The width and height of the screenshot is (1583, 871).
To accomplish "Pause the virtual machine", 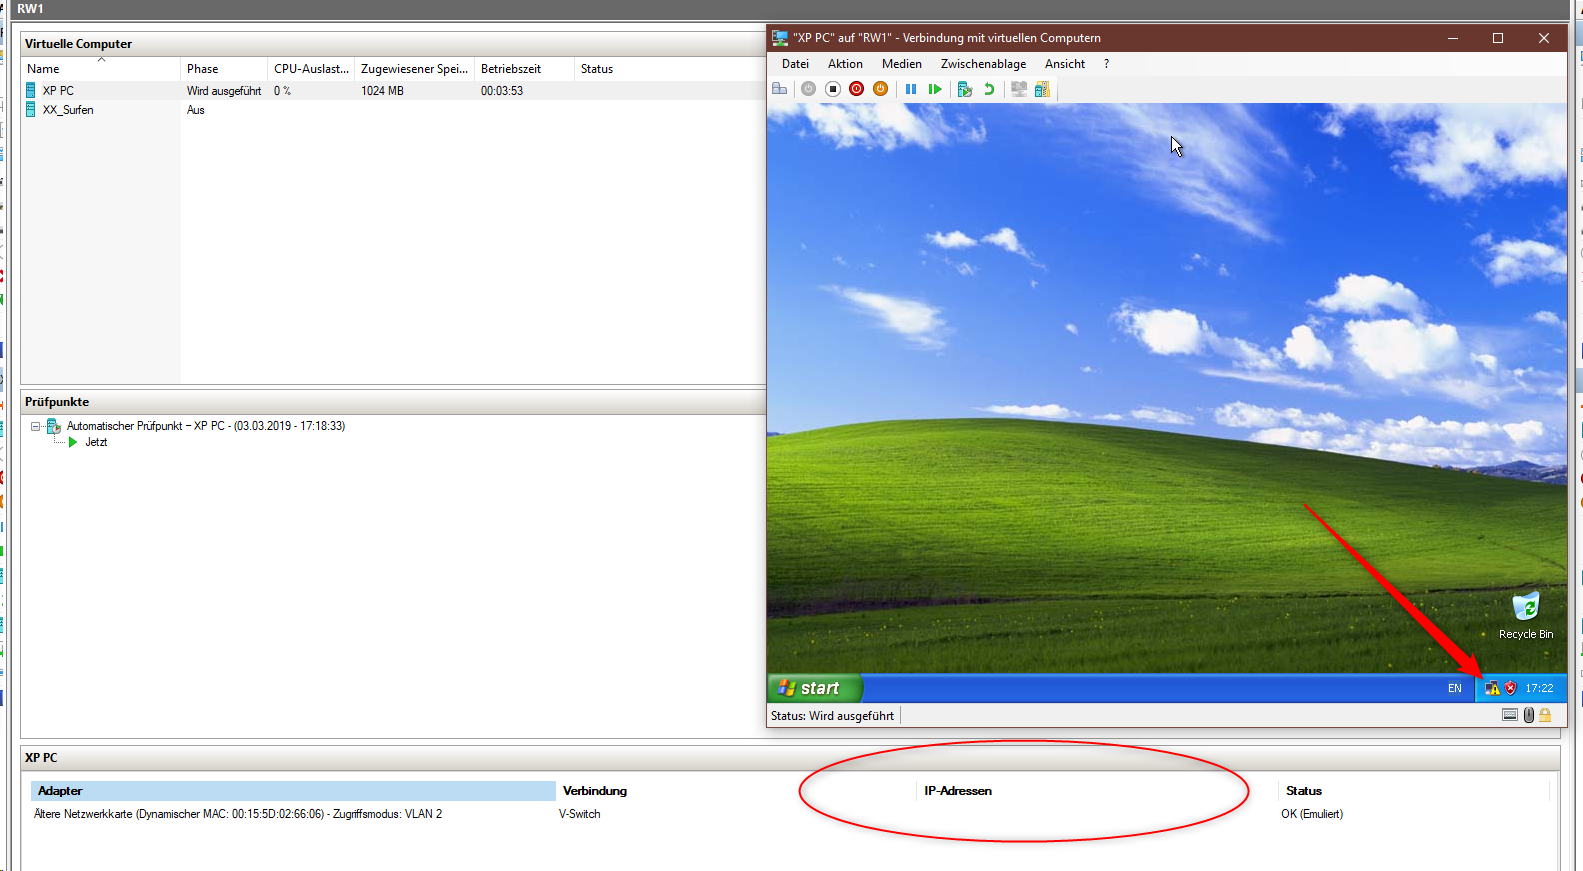I will coord(911,89).
